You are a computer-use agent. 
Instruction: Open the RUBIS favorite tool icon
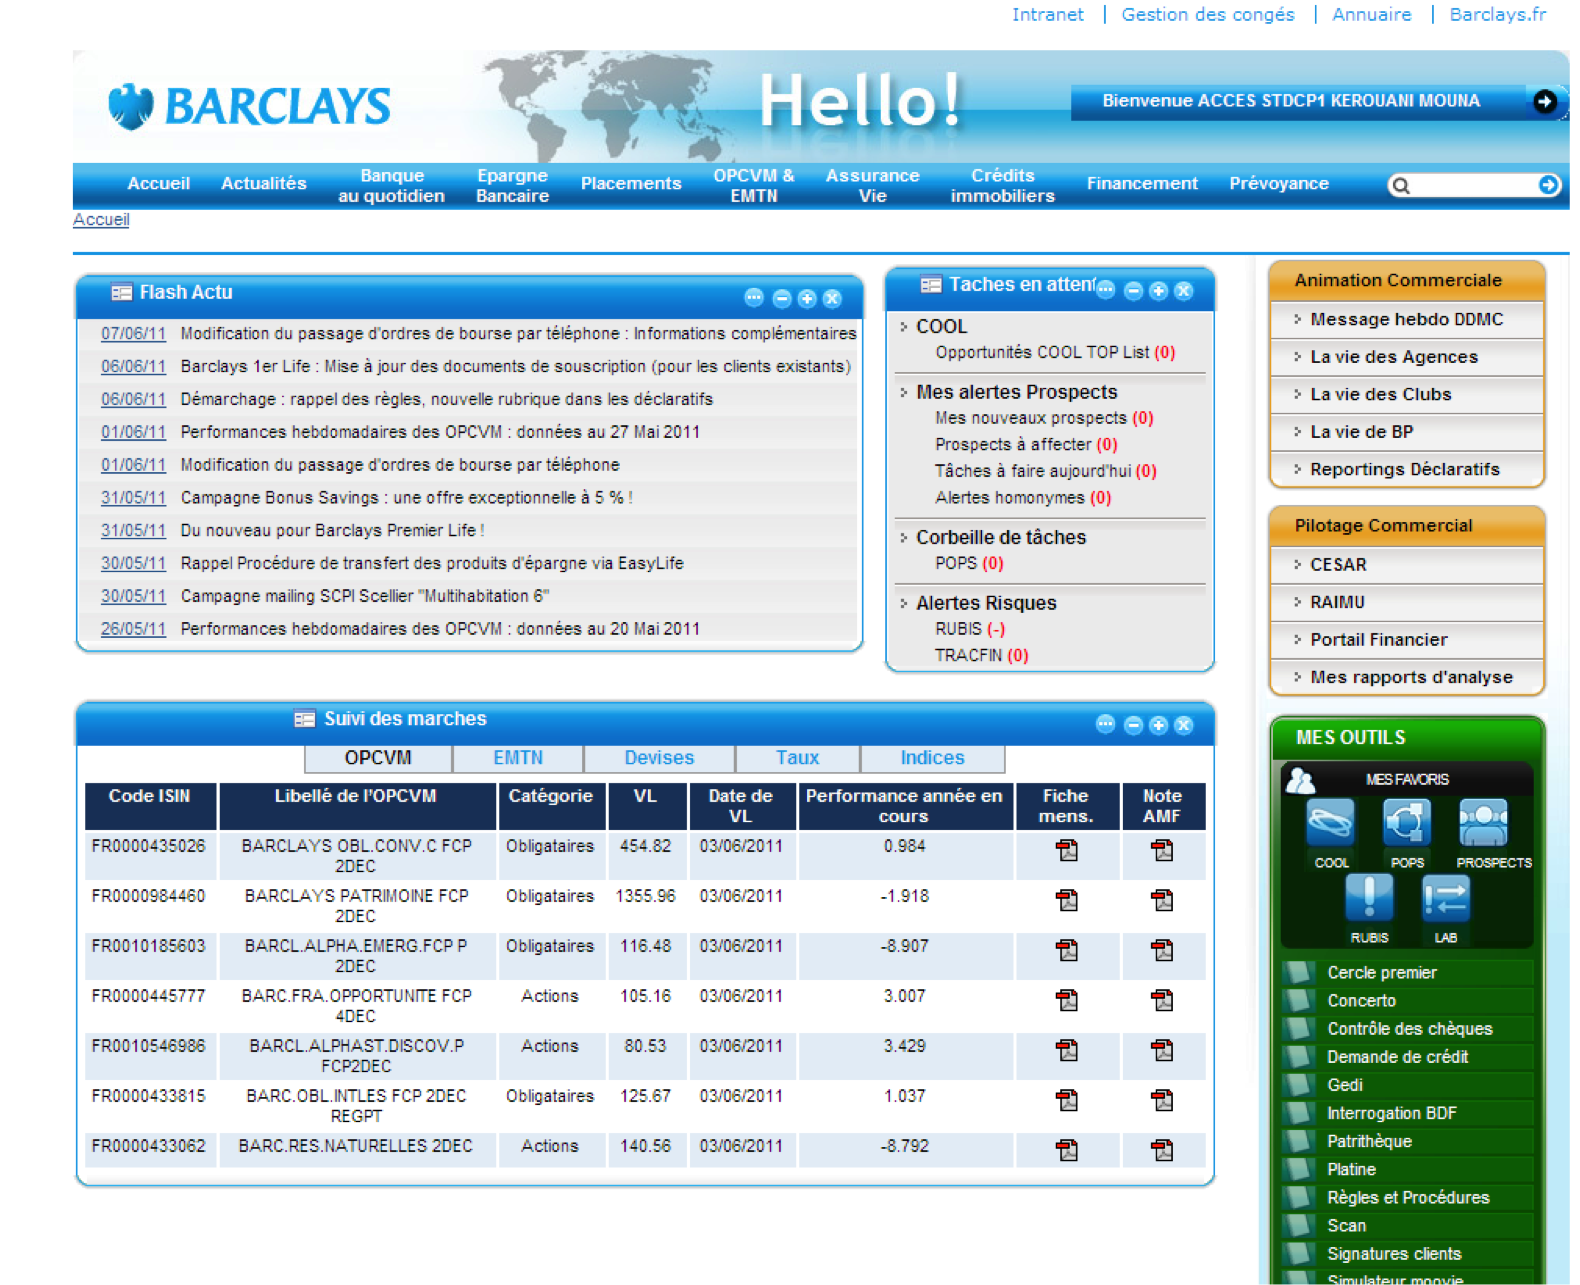pos(1368,898)
